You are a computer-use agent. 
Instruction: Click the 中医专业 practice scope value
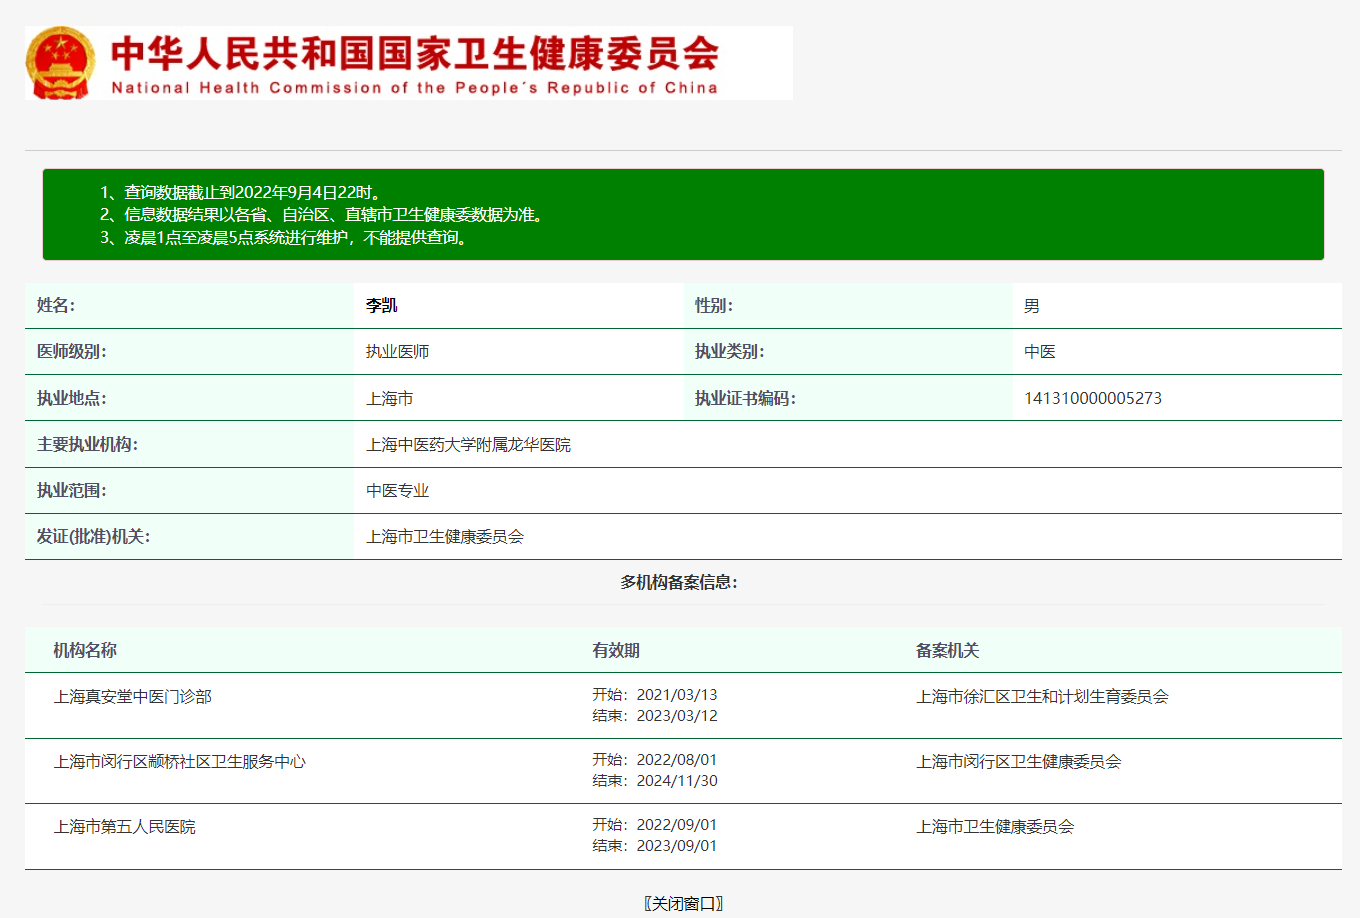click(398, 490)
